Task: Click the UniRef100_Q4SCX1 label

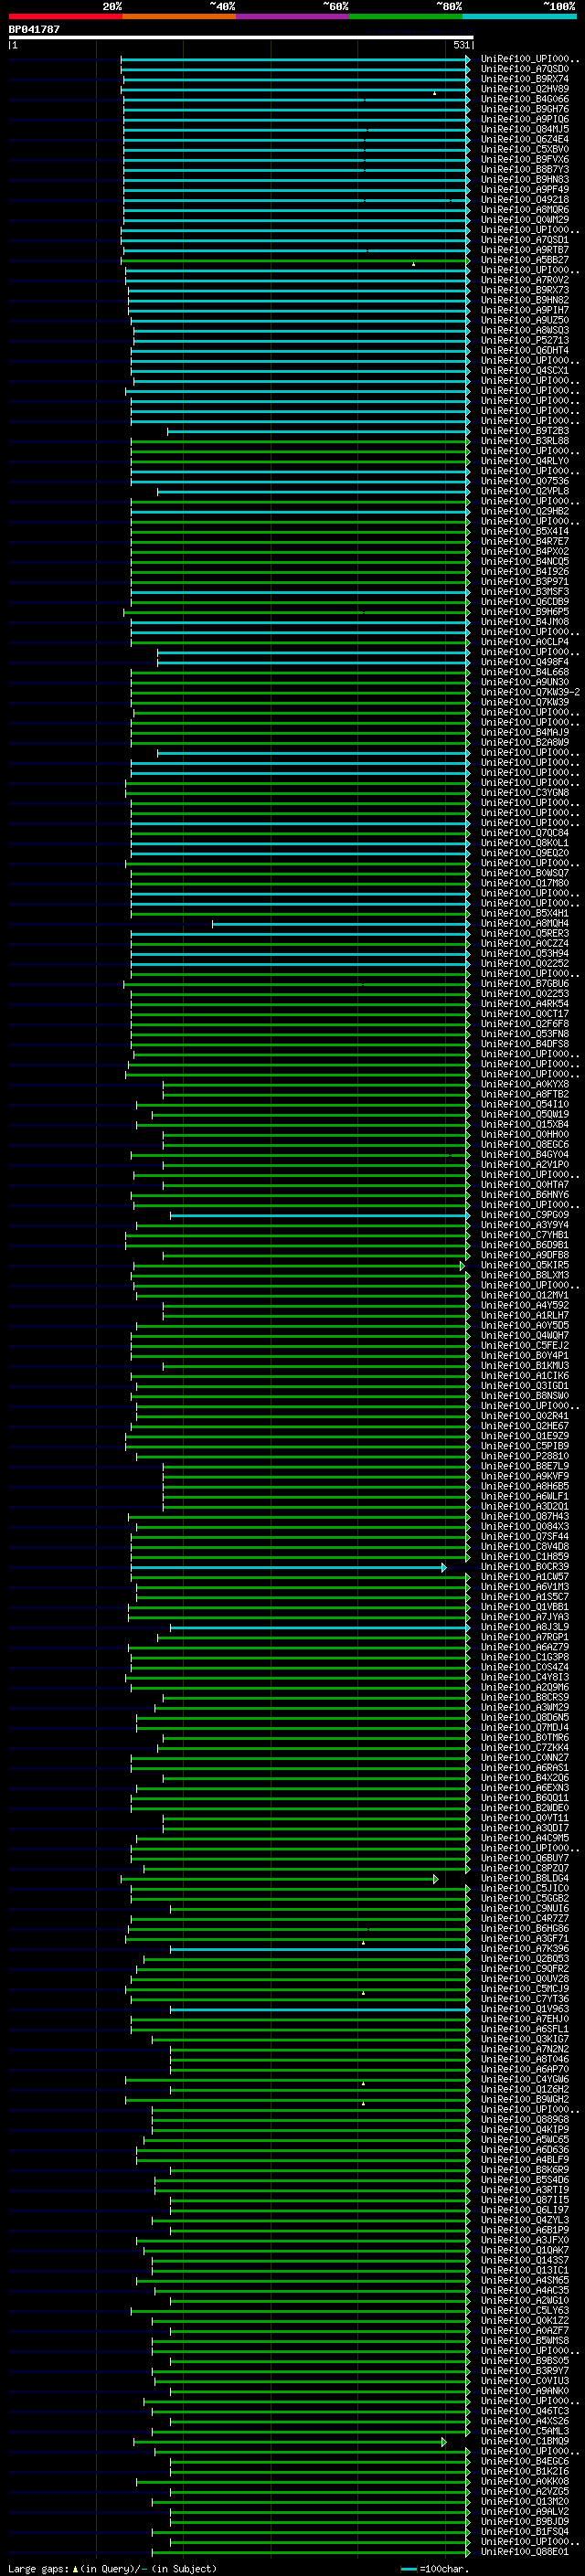Action: coord(525,371)
